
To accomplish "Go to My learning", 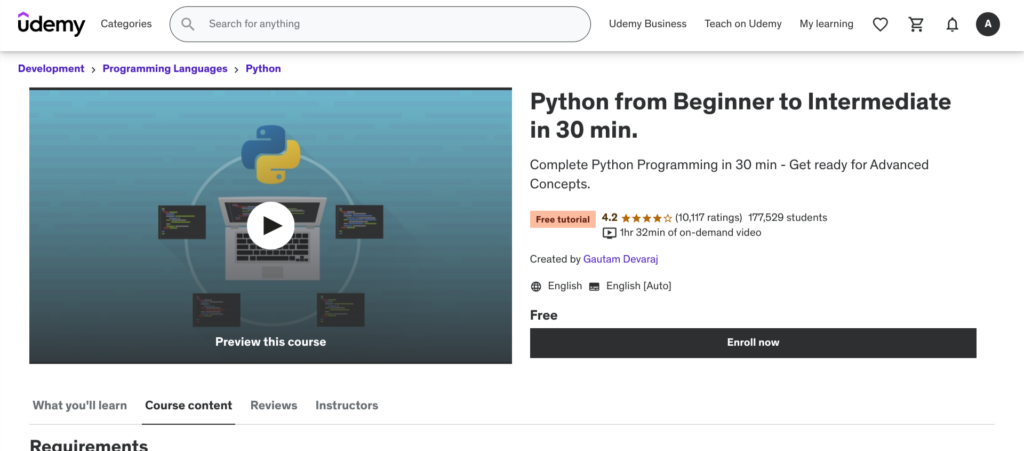I will pos(826,24).
